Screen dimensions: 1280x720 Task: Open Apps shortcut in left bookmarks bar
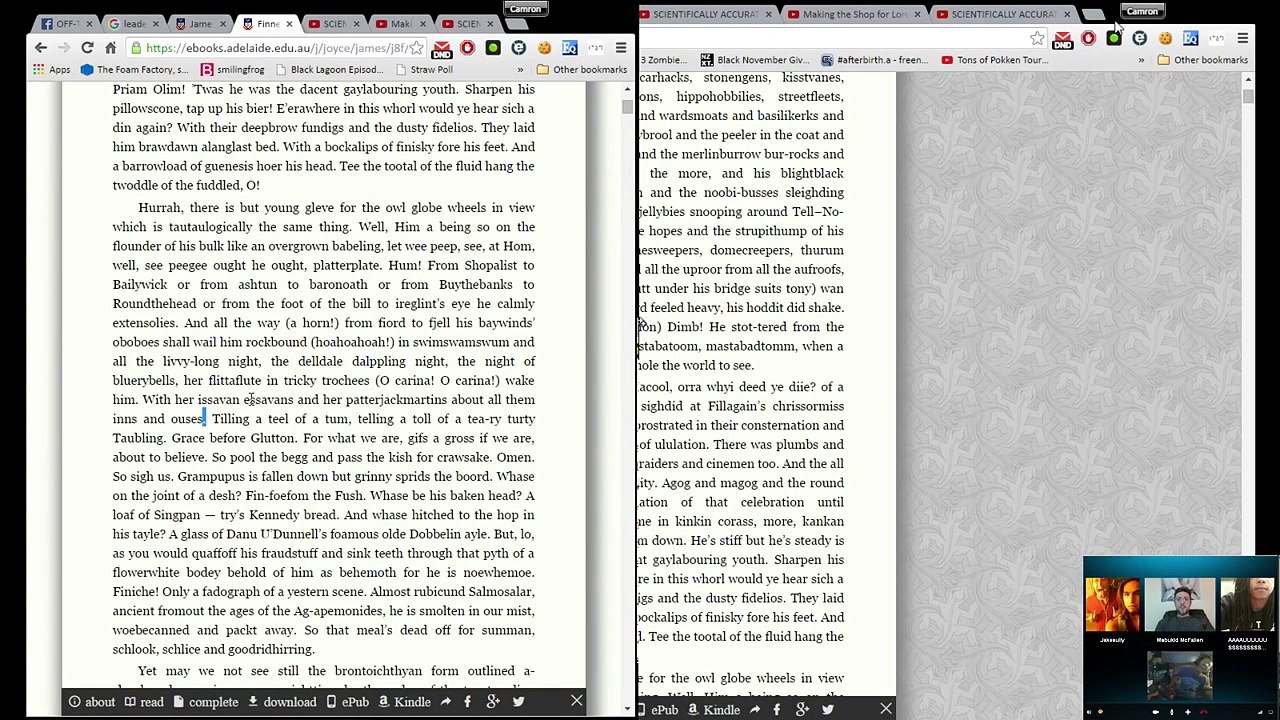tap(51, 70)
